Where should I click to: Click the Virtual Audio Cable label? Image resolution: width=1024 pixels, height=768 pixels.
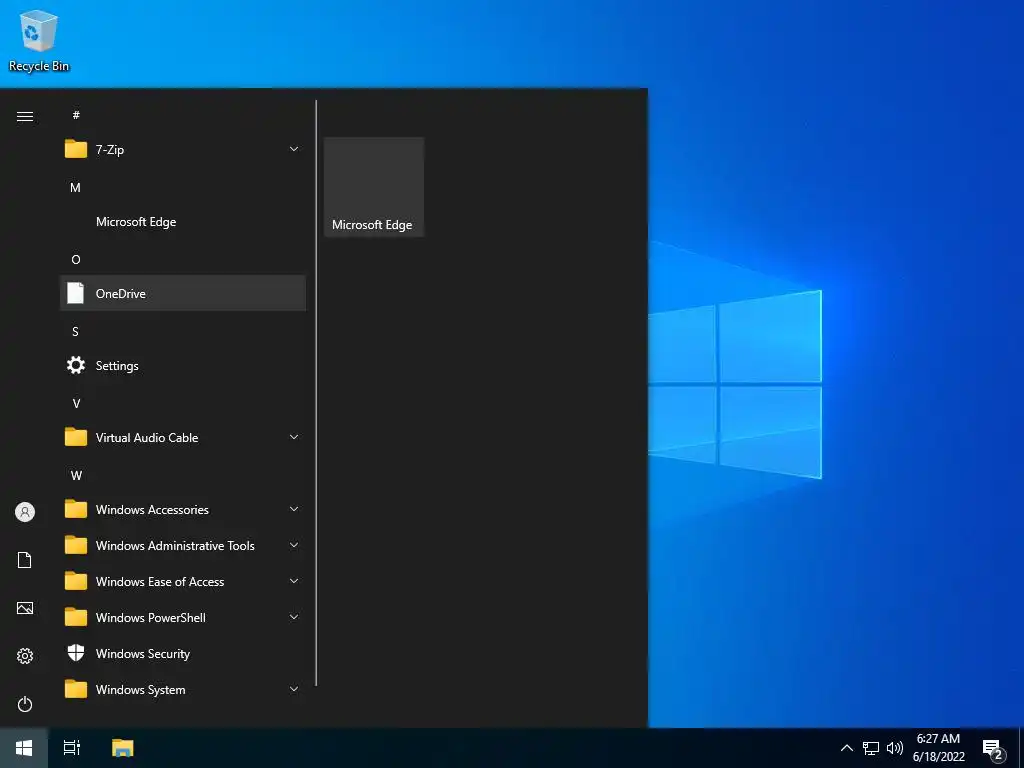coord(147,438)
